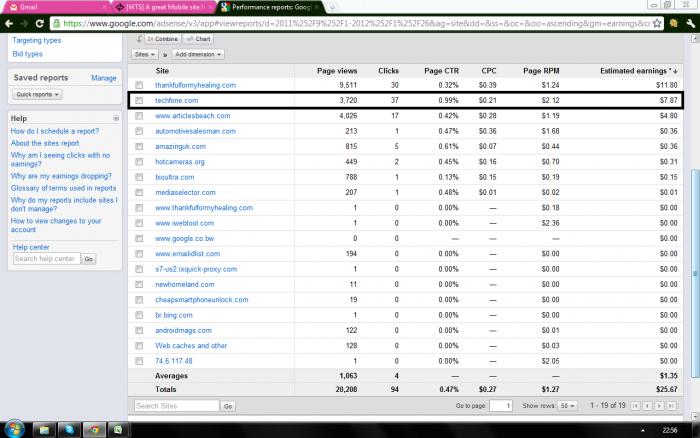Collapse the Help panel using its corner icon

116,118
